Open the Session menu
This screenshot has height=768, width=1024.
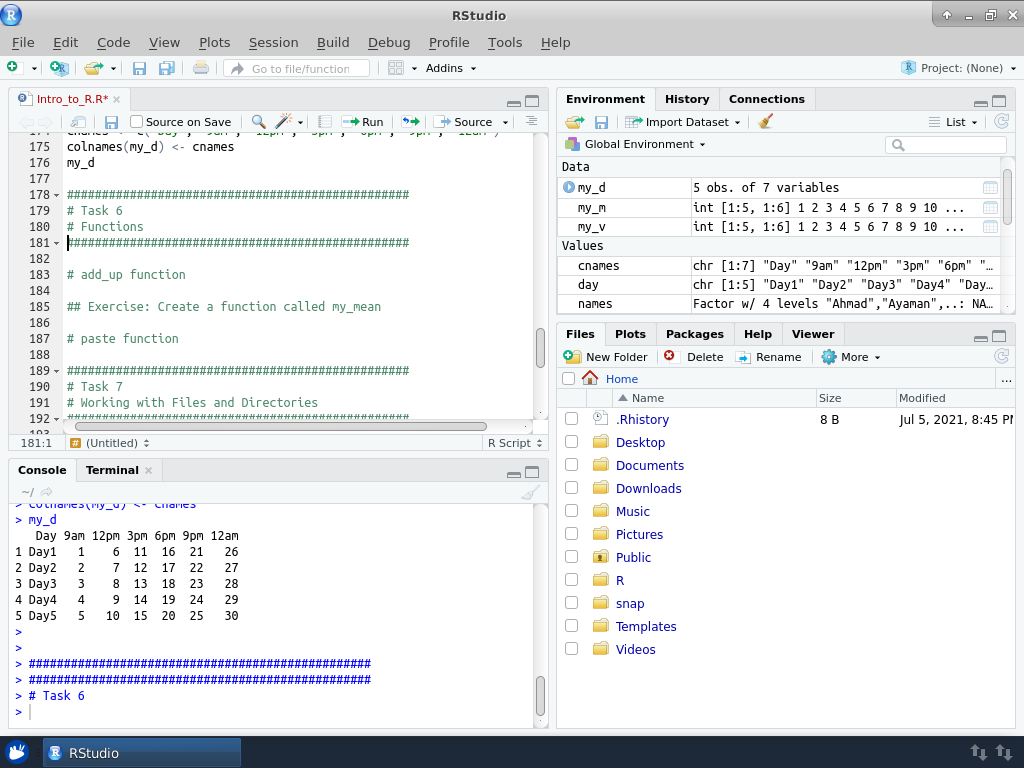tap(273, 42)
